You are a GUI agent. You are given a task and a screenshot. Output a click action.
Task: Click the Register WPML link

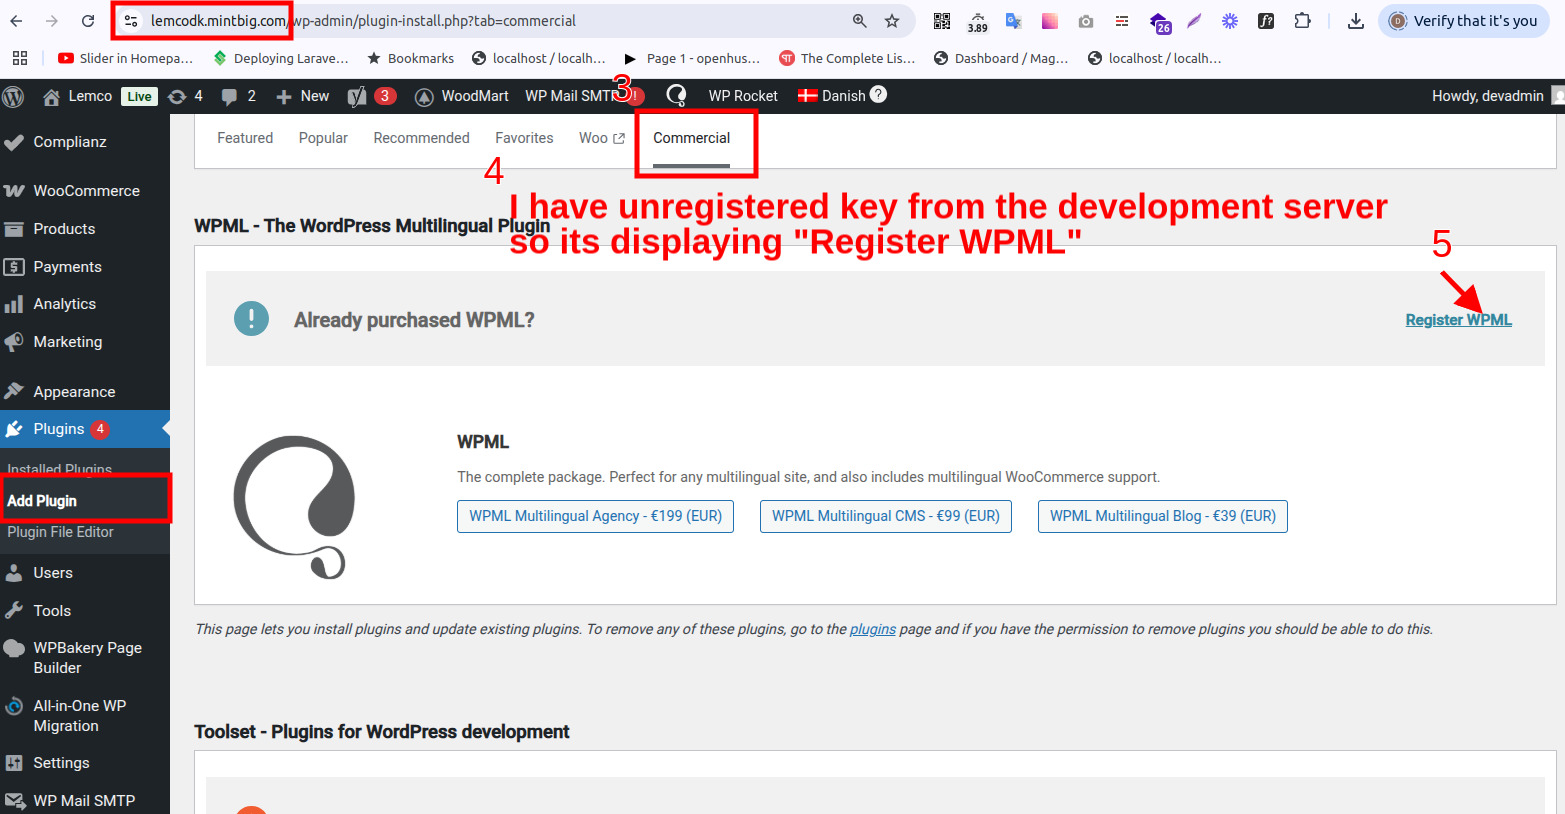(1458, 320)
